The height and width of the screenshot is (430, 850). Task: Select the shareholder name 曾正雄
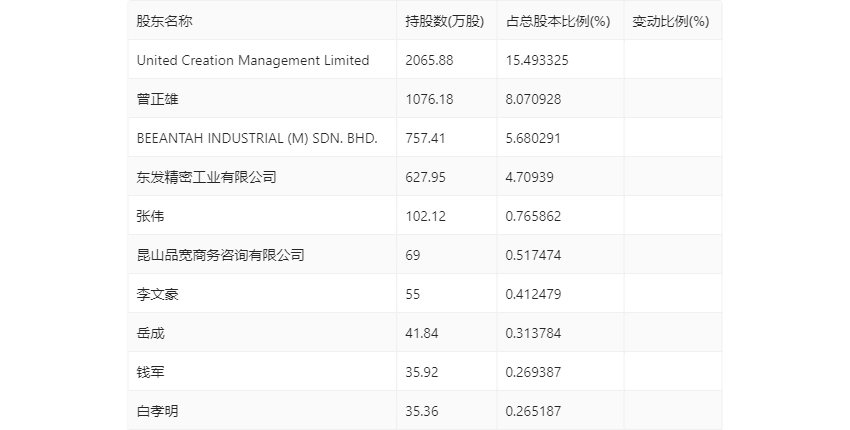pos(157,99)
